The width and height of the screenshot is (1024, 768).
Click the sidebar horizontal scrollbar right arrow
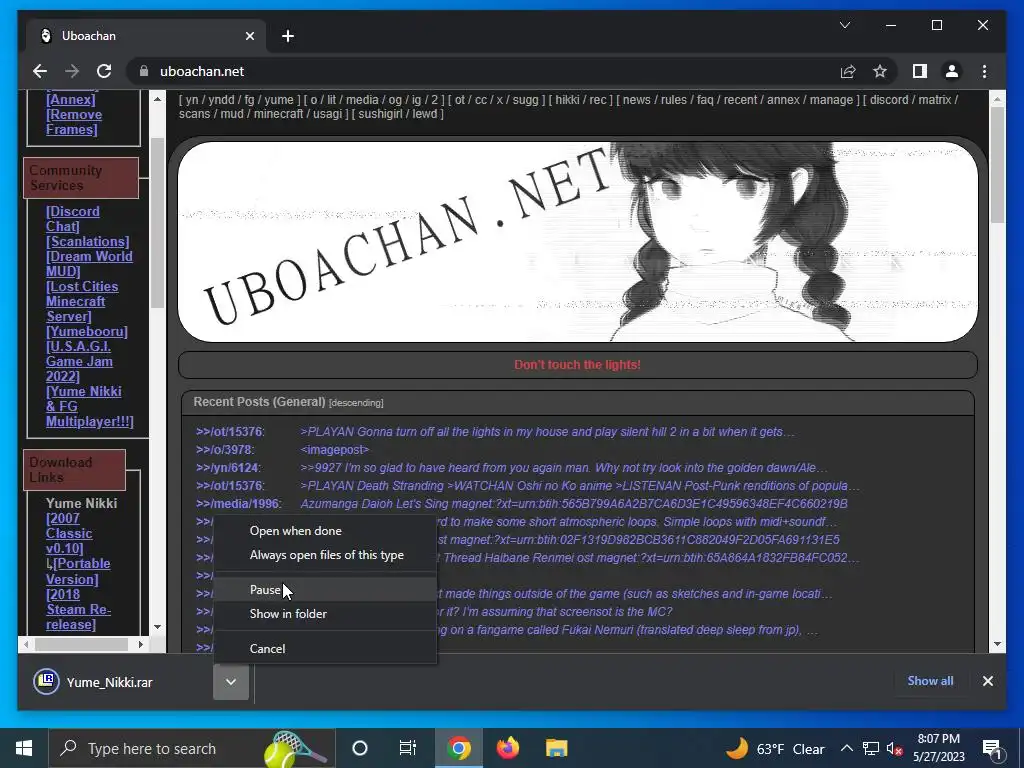(x=140, y=644)
